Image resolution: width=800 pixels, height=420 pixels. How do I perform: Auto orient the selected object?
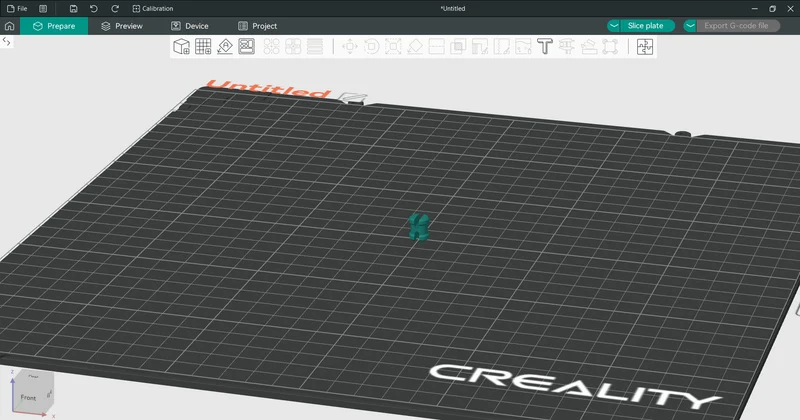[224, 46]
